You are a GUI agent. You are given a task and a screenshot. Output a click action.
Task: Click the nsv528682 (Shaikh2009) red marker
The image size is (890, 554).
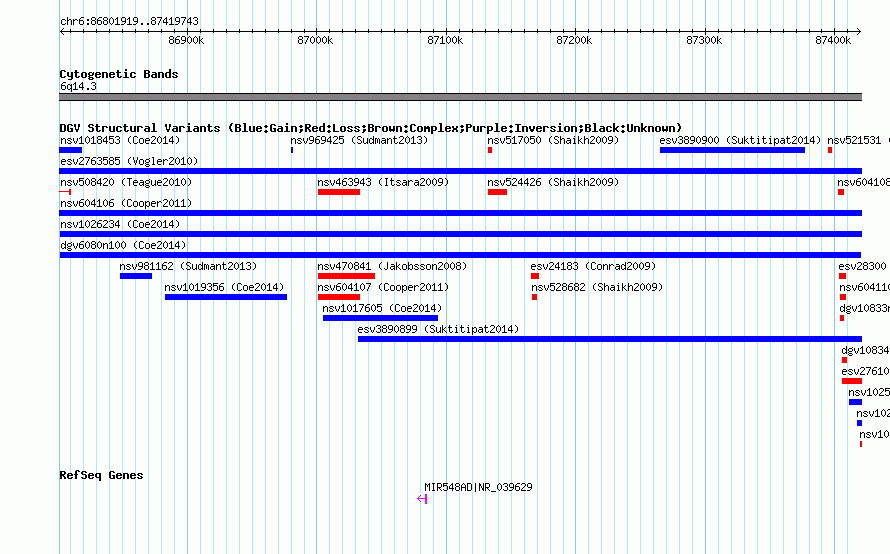(534, 297)
